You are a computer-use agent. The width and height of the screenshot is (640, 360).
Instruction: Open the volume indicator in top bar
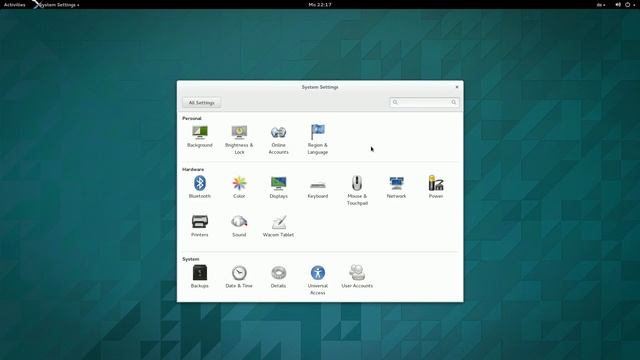(618, 4)
